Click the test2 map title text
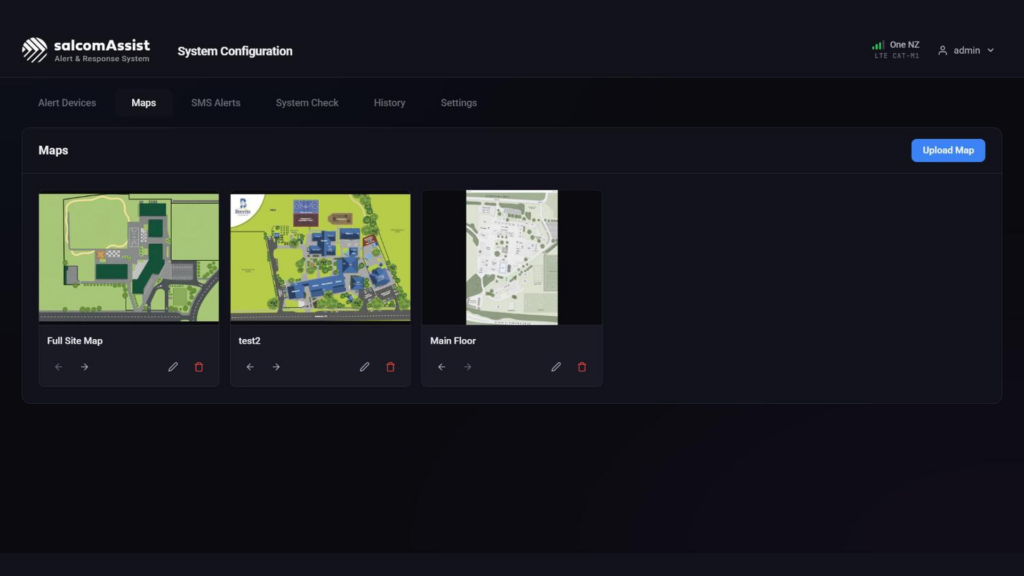The height and width of the screenshot is (576, 1024). pos(249,341)
